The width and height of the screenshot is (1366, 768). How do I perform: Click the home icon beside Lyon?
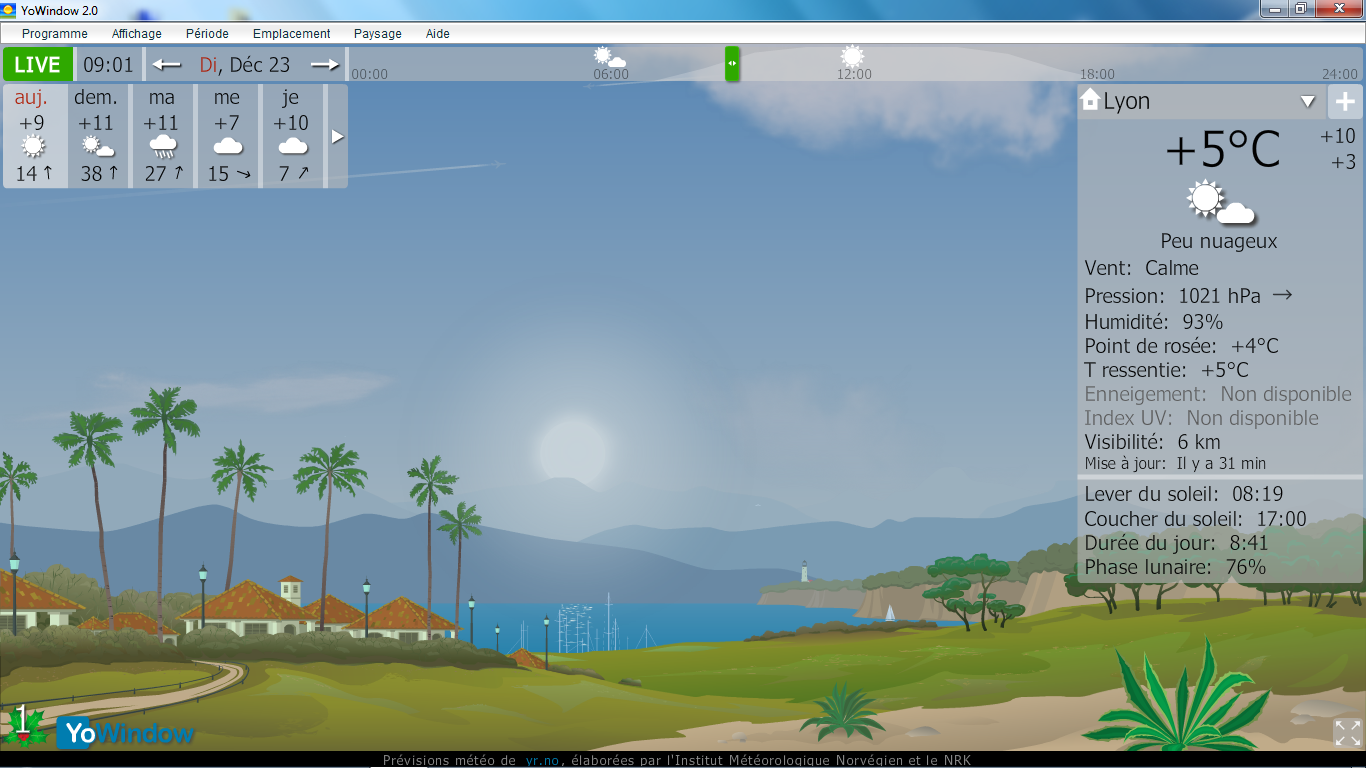[1090, 101]
